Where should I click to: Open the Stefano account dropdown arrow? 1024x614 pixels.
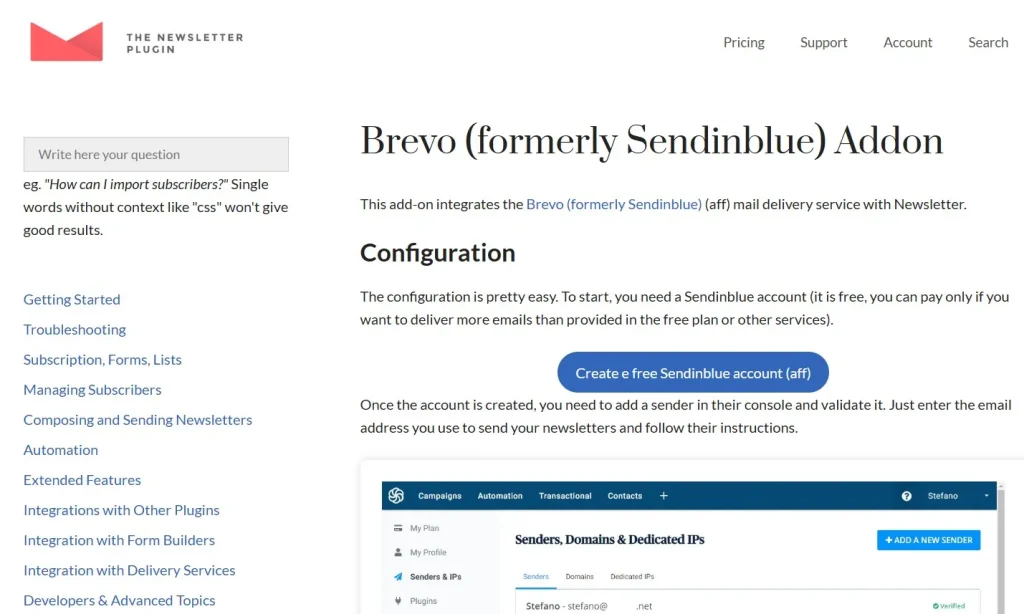pyautogui.click(x=986, y=496)
